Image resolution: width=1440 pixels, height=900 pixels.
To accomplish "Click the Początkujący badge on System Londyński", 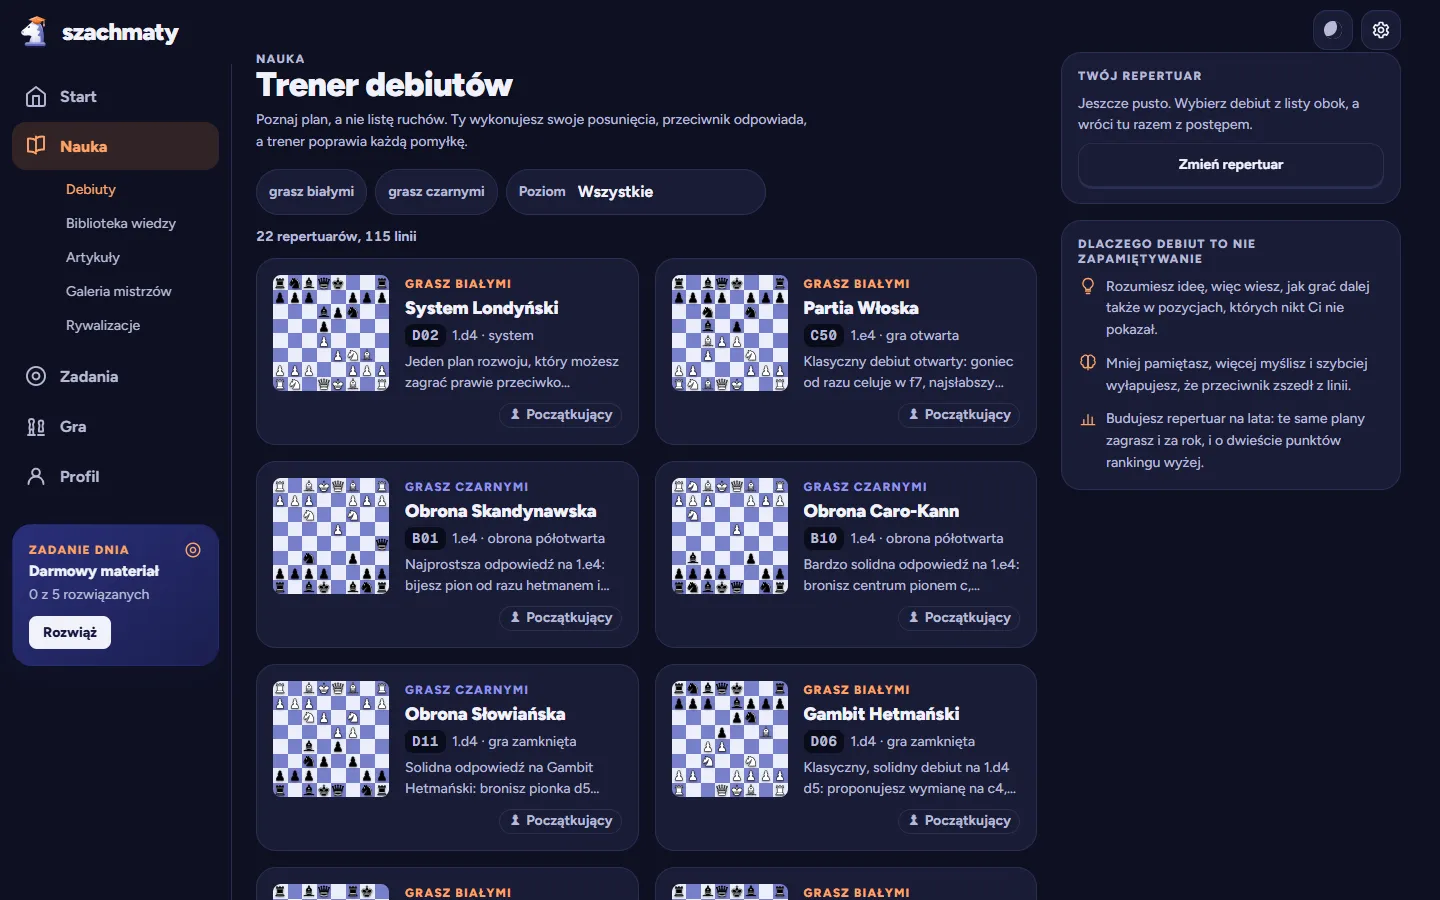I will (561, 415).
